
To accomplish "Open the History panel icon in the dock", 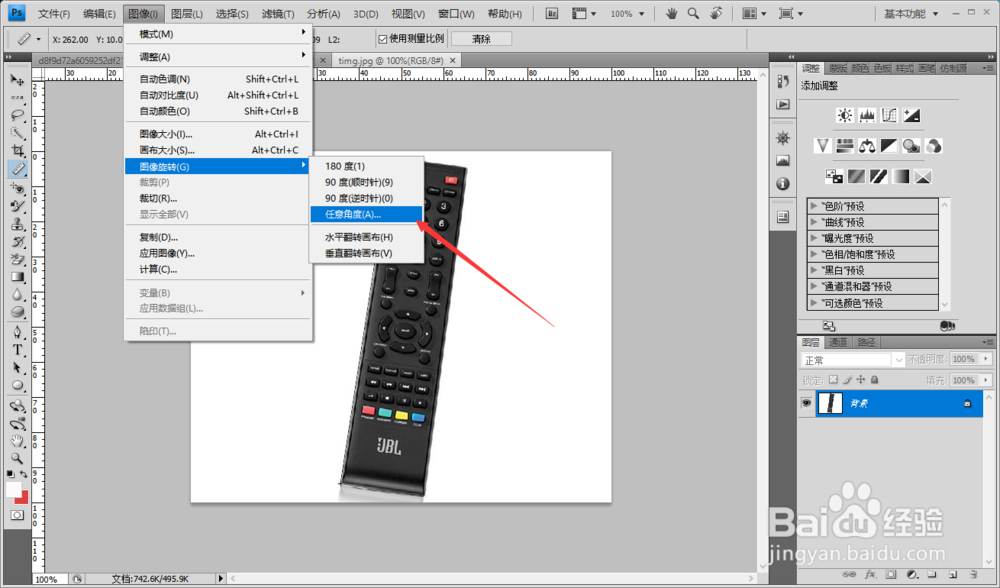I will click(x=783, y=81).
